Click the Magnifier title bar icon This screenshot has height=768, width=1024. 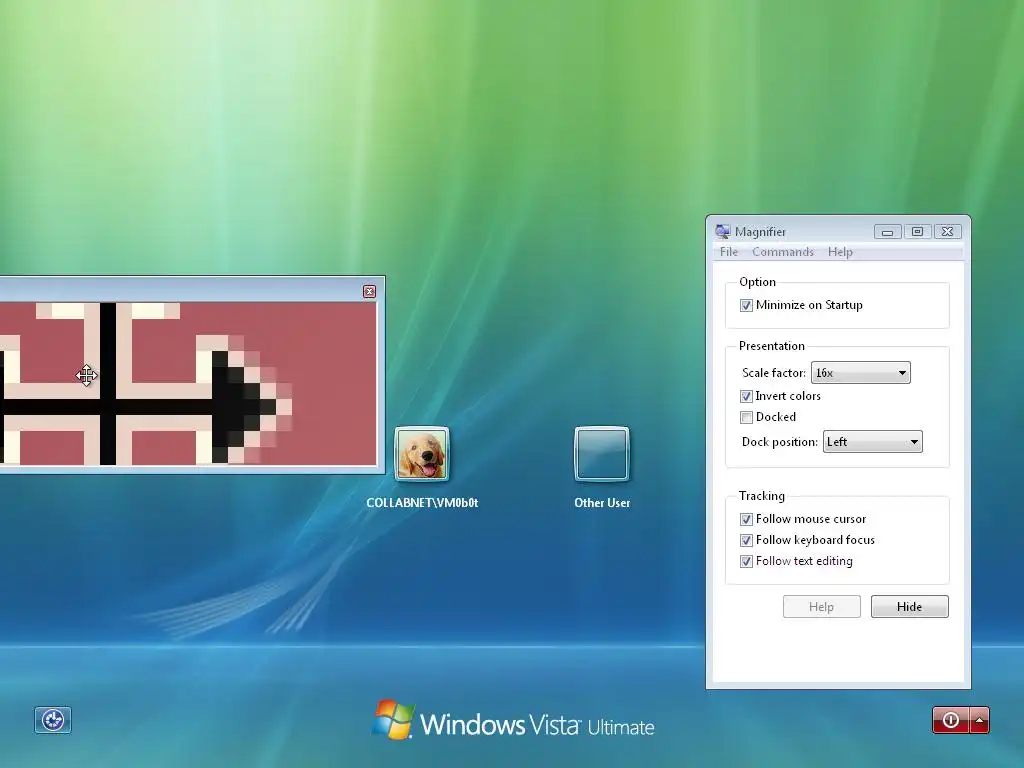(722, 231)
